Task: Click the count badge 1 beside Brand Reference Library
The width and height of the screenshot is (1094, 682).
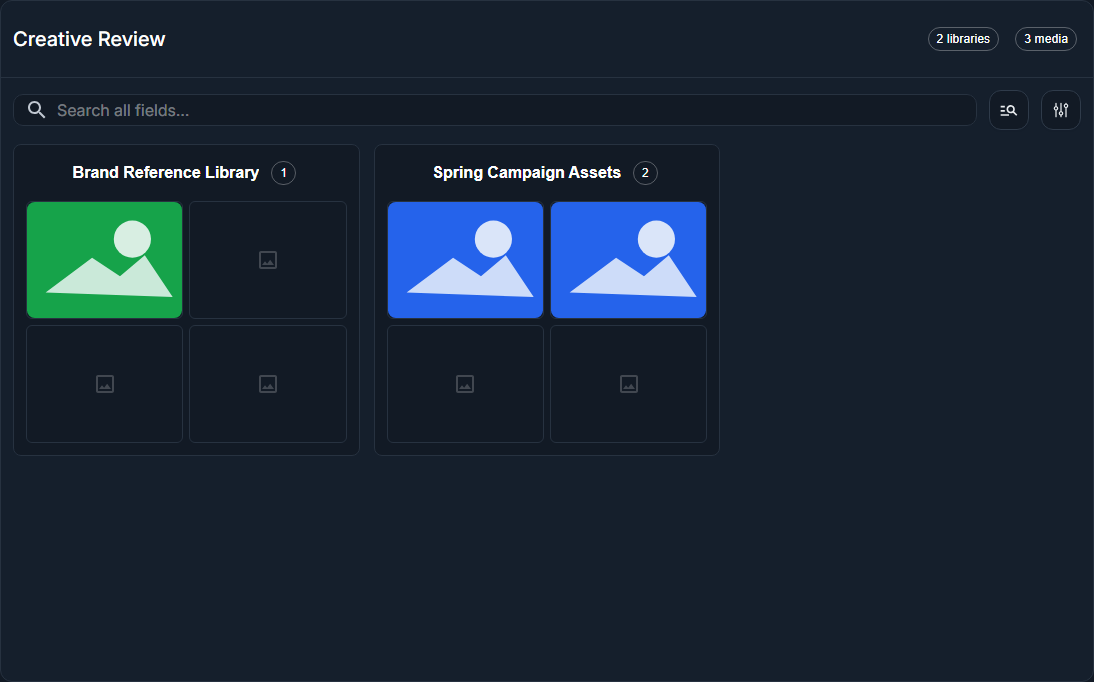Action: pyautogui.click(x=283, y=173)
